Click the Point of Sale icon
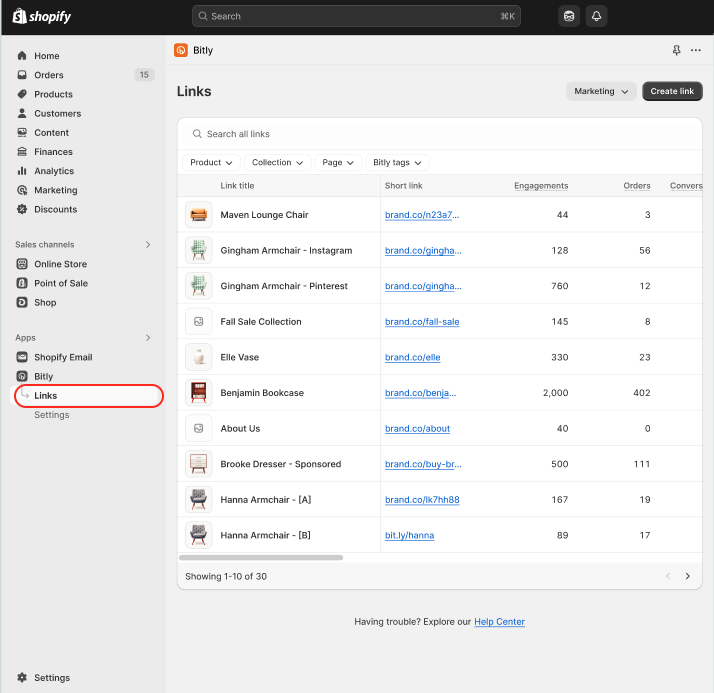The image size is (714, 693). point(22,283)
